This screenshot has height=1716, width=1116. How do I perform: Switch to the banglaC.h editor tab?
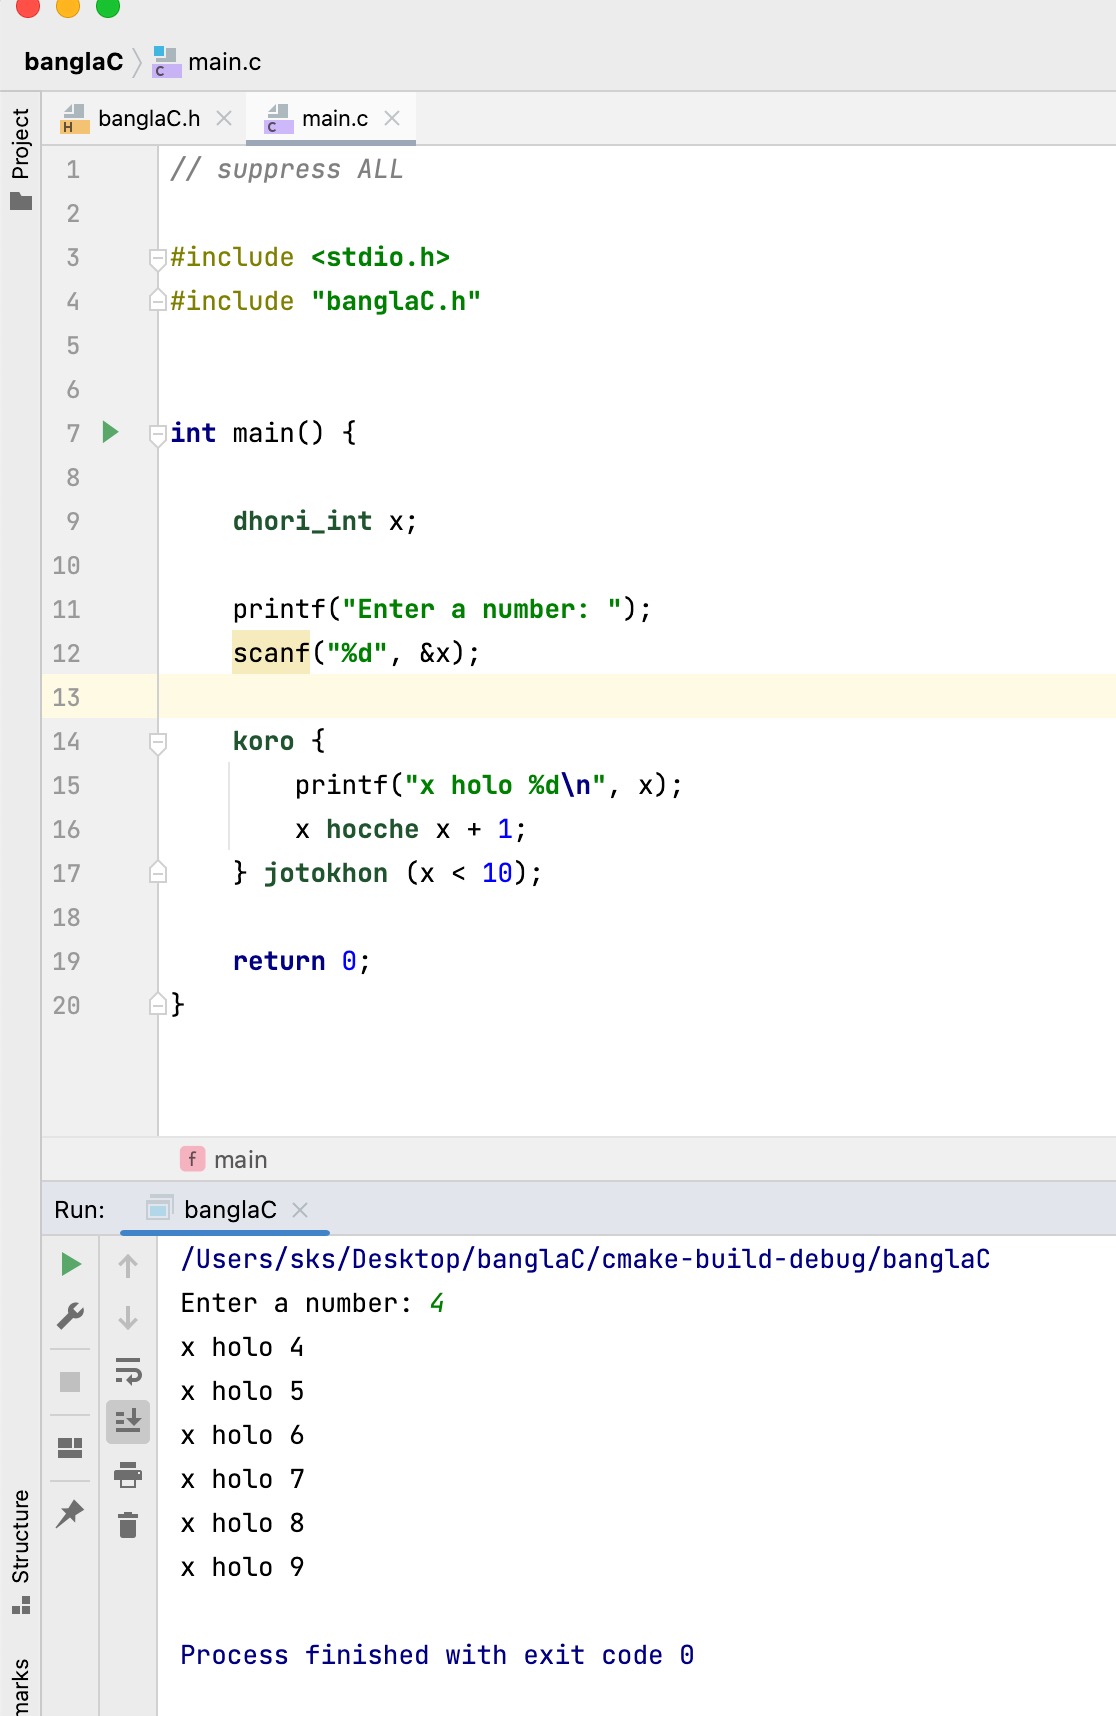[148, 118]
